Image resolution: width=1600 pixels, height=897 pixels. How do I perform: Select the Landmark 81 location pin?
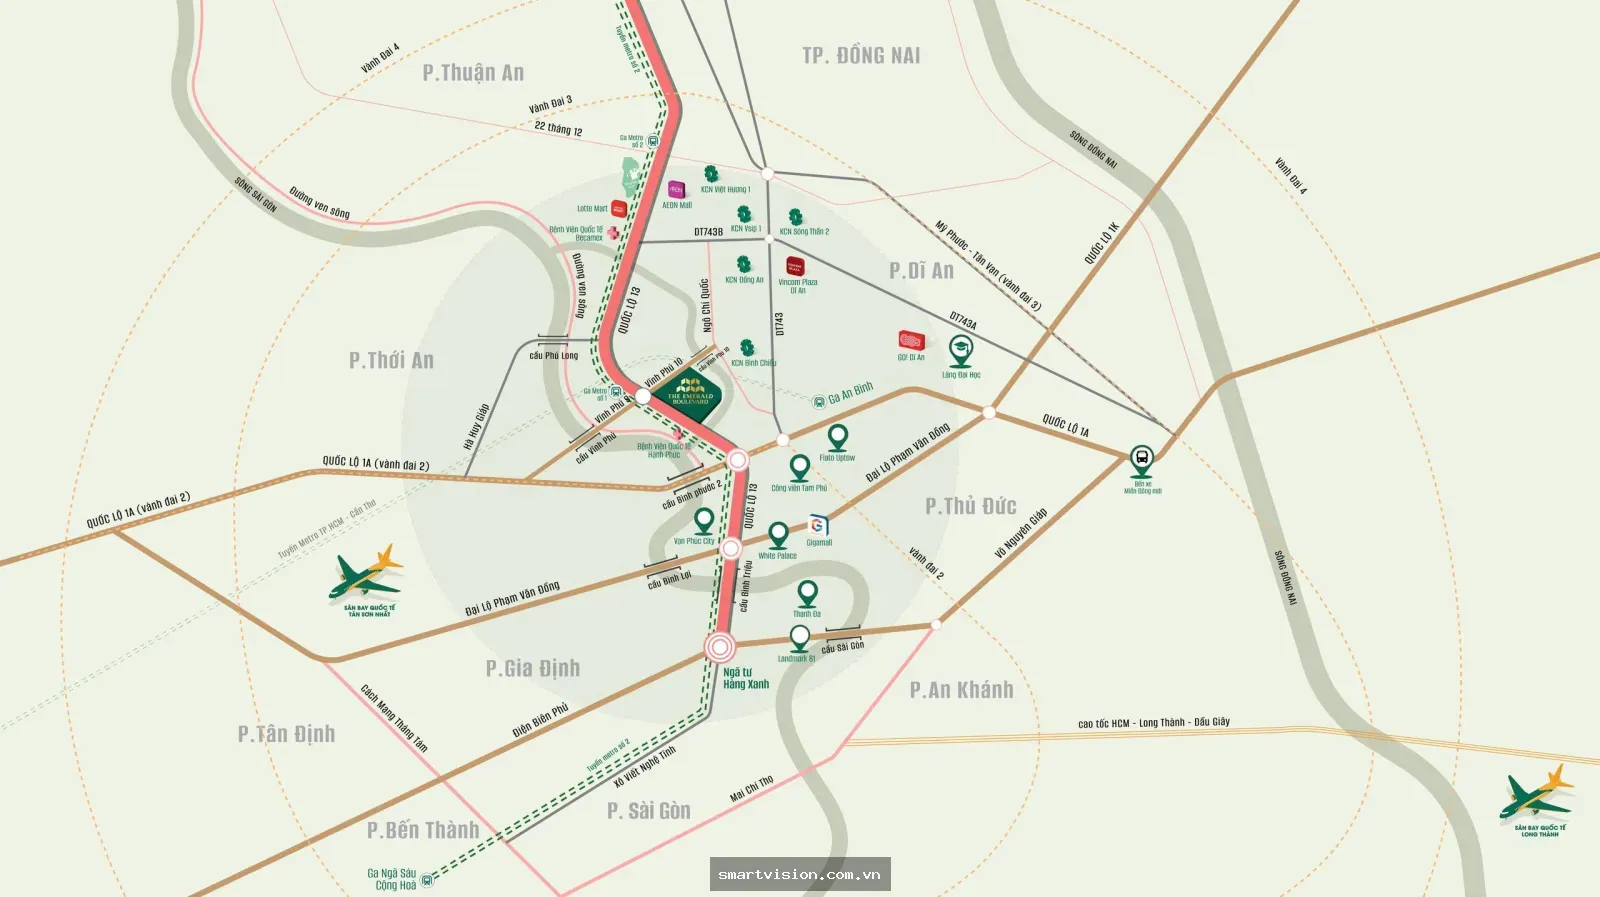coord(800,638)
